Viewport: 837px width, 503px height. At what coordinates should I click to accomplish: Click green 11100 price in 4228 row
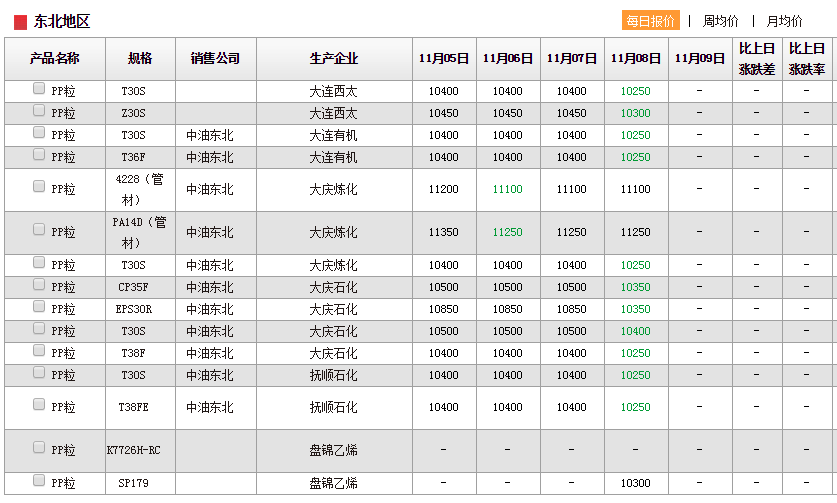[x=508, y=189]
